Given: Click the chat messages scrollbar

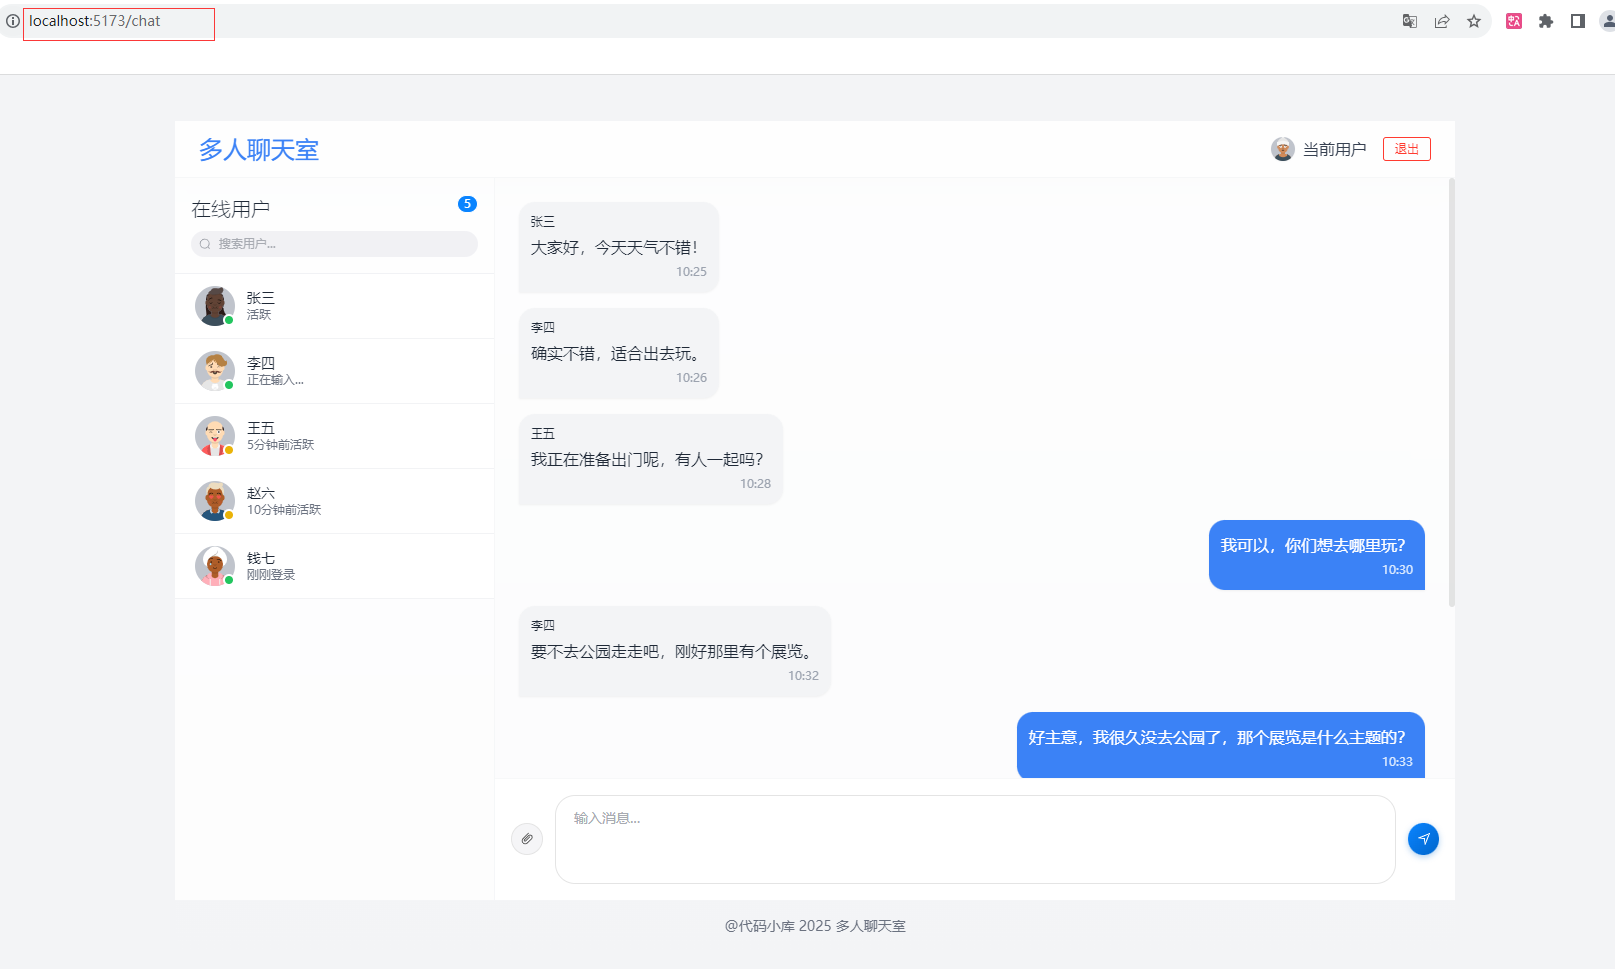Looking at the screenshot, I should pos(1452,392).
